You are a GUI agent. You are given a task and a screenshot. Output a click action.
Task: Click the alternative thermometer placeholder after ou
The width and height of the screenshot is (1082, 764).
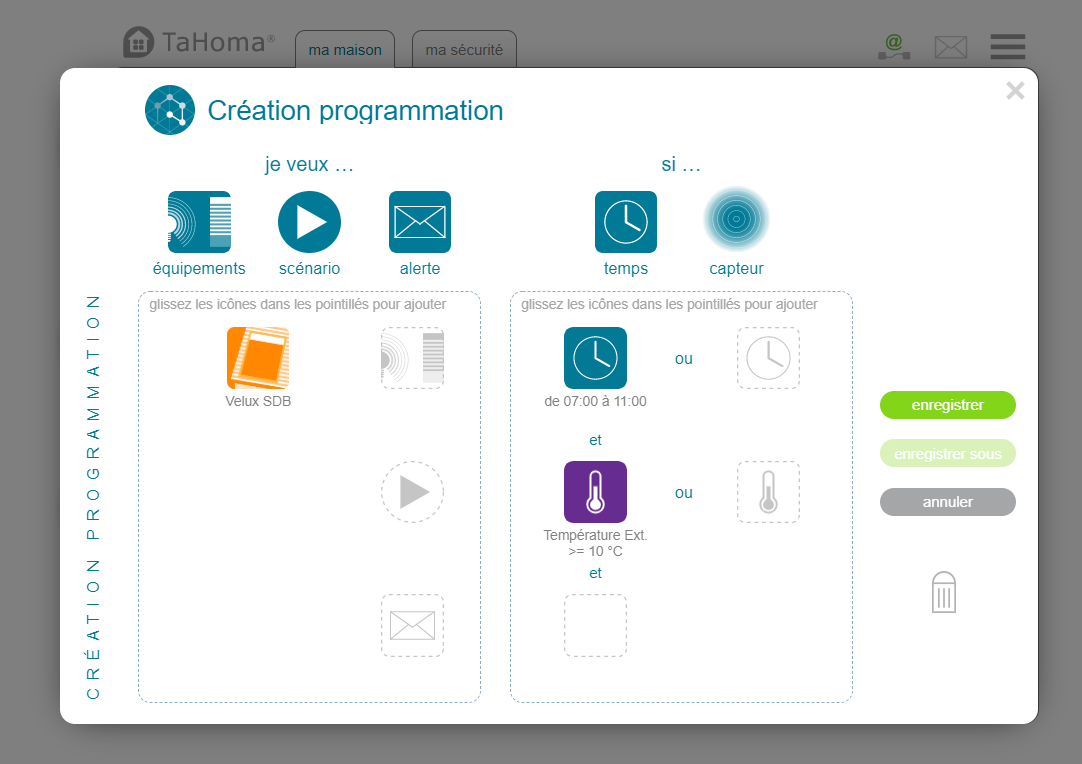768,492
